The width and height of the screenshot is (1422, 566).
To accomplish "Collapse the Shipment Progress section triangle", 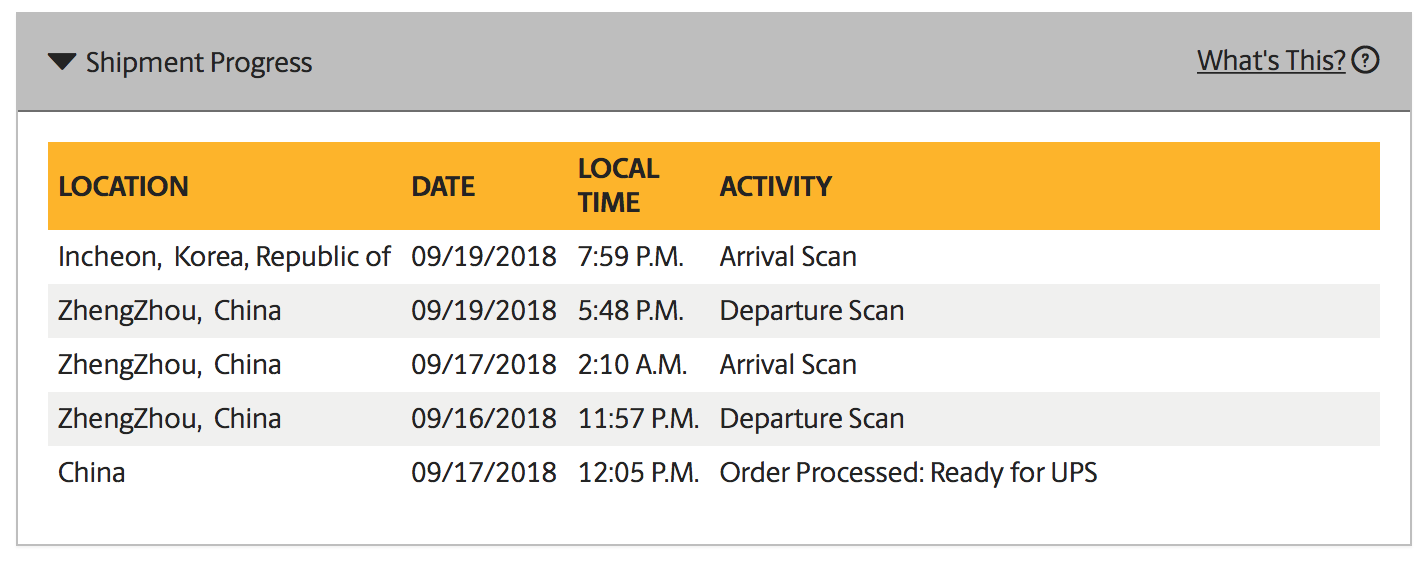I will pos(62,62).
